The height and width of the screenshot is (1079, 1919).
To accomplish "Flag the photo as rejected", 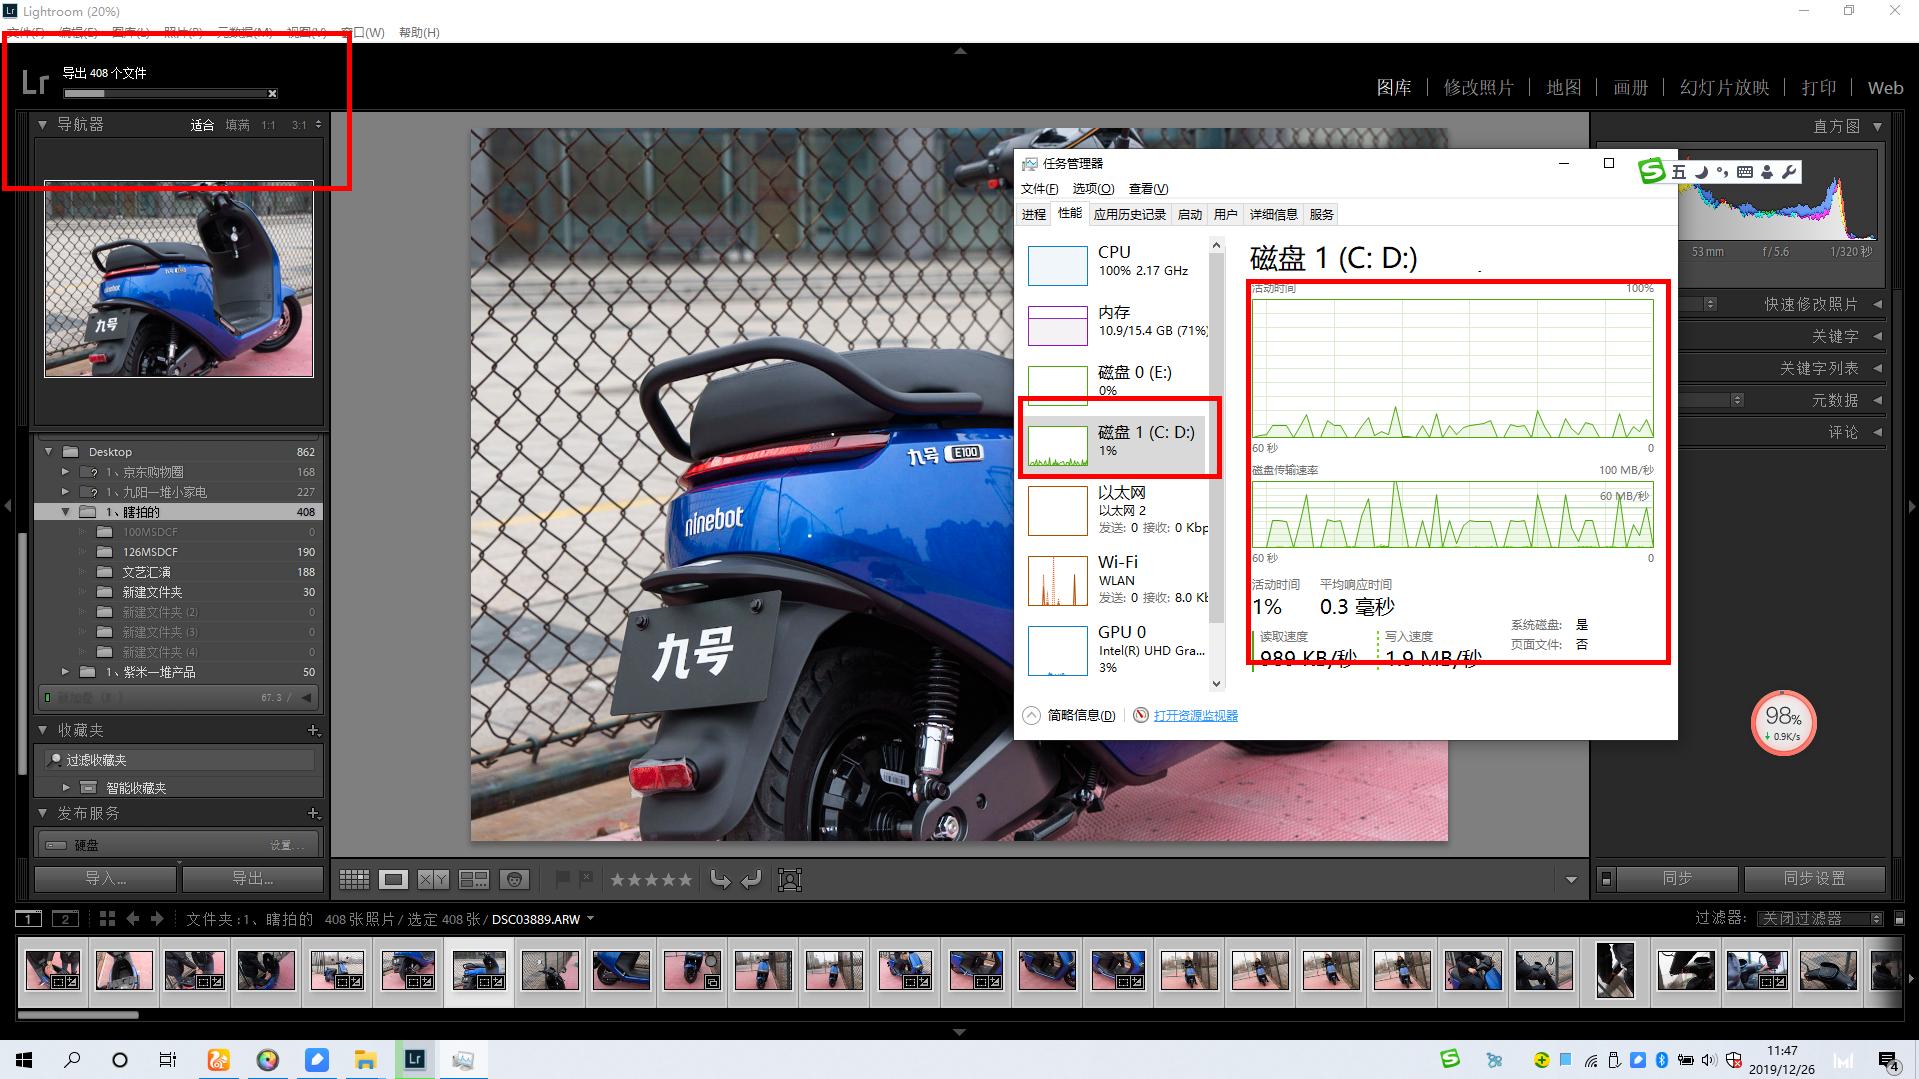I will (x=584, y=878).
